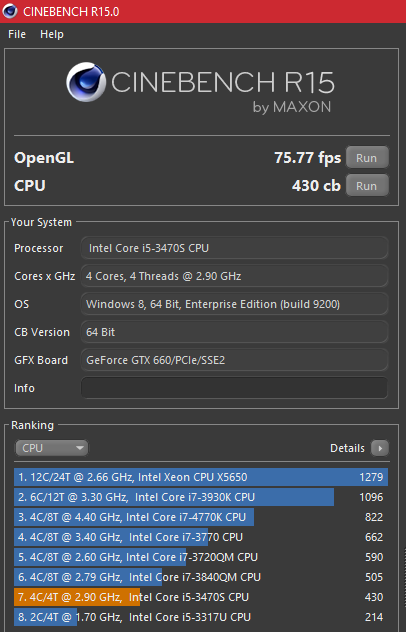Select the orange i5-3470S ranking bar
The width and height of the screenshot is (406, 632).
tap(201, 597)
